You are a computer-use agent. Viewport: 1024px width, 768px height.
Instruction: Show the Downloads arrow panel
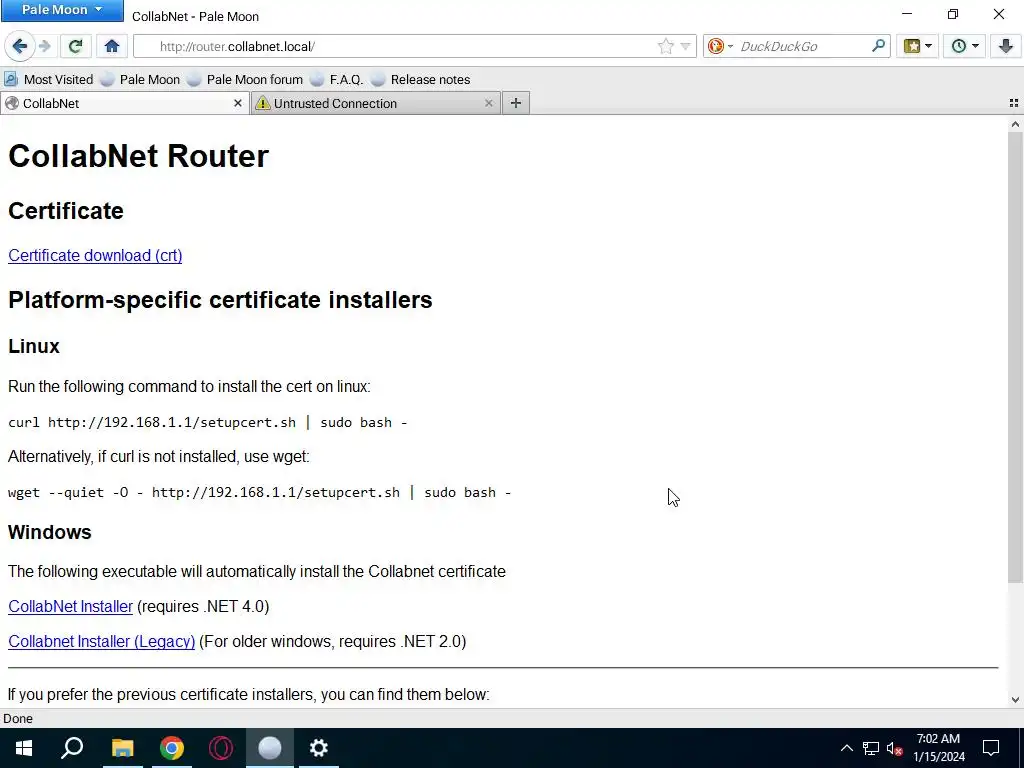(x=1006, y=46)
